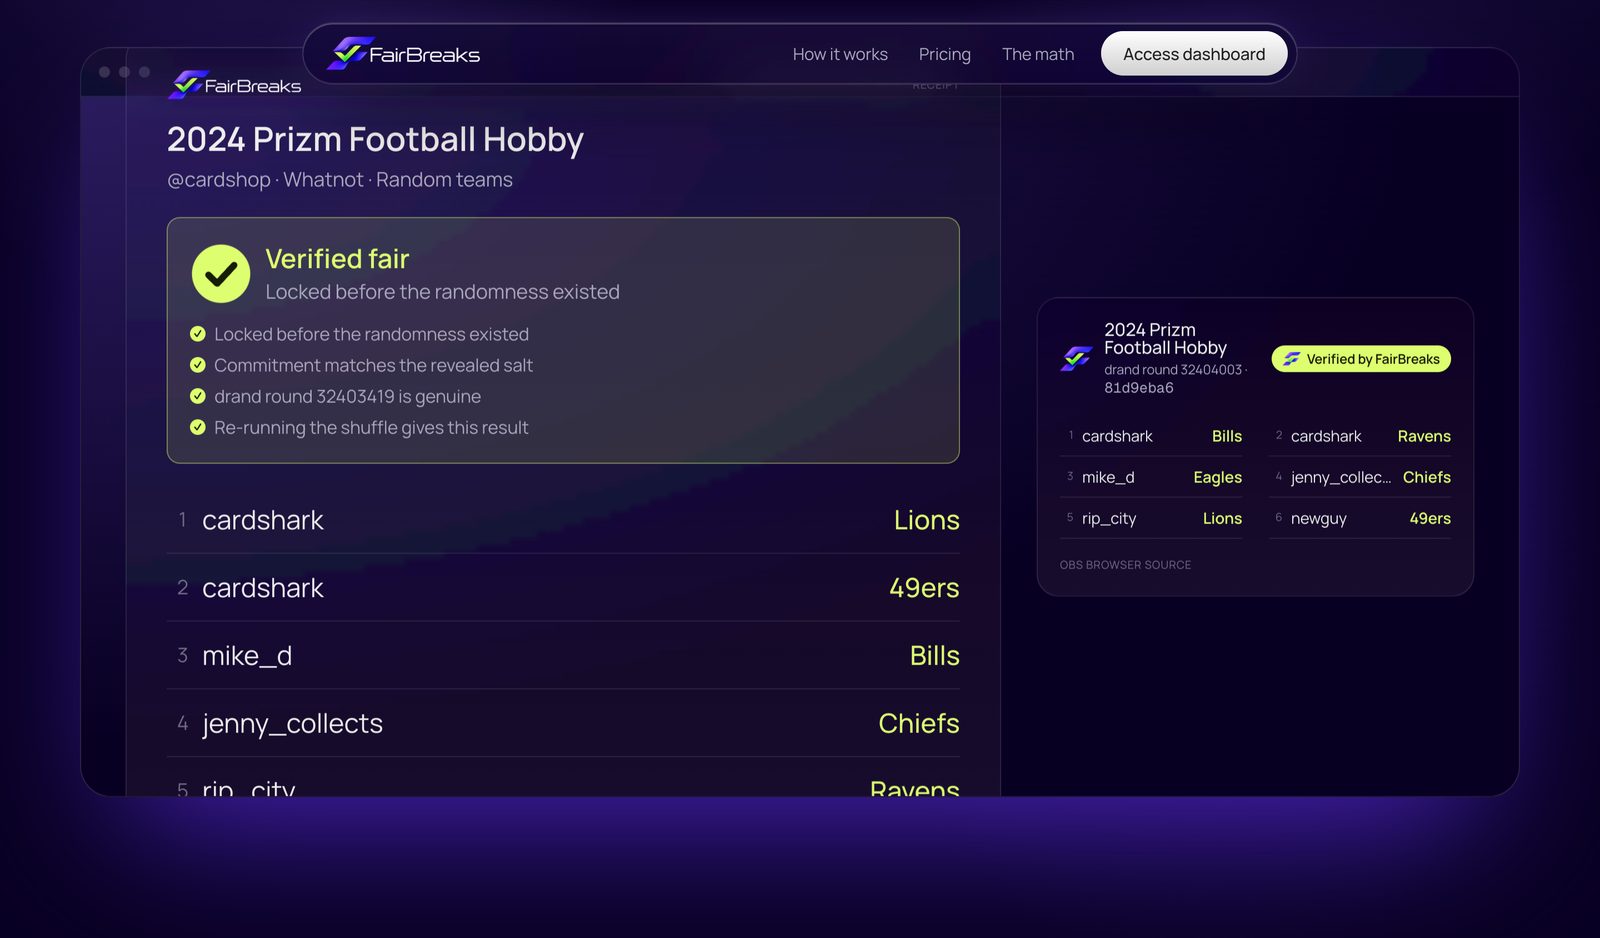Click the check icon beside "drand round 32403419 is genuine"
Image resolution: width=1600 pixels, height=938 pixels.
(x=198, y=396)
